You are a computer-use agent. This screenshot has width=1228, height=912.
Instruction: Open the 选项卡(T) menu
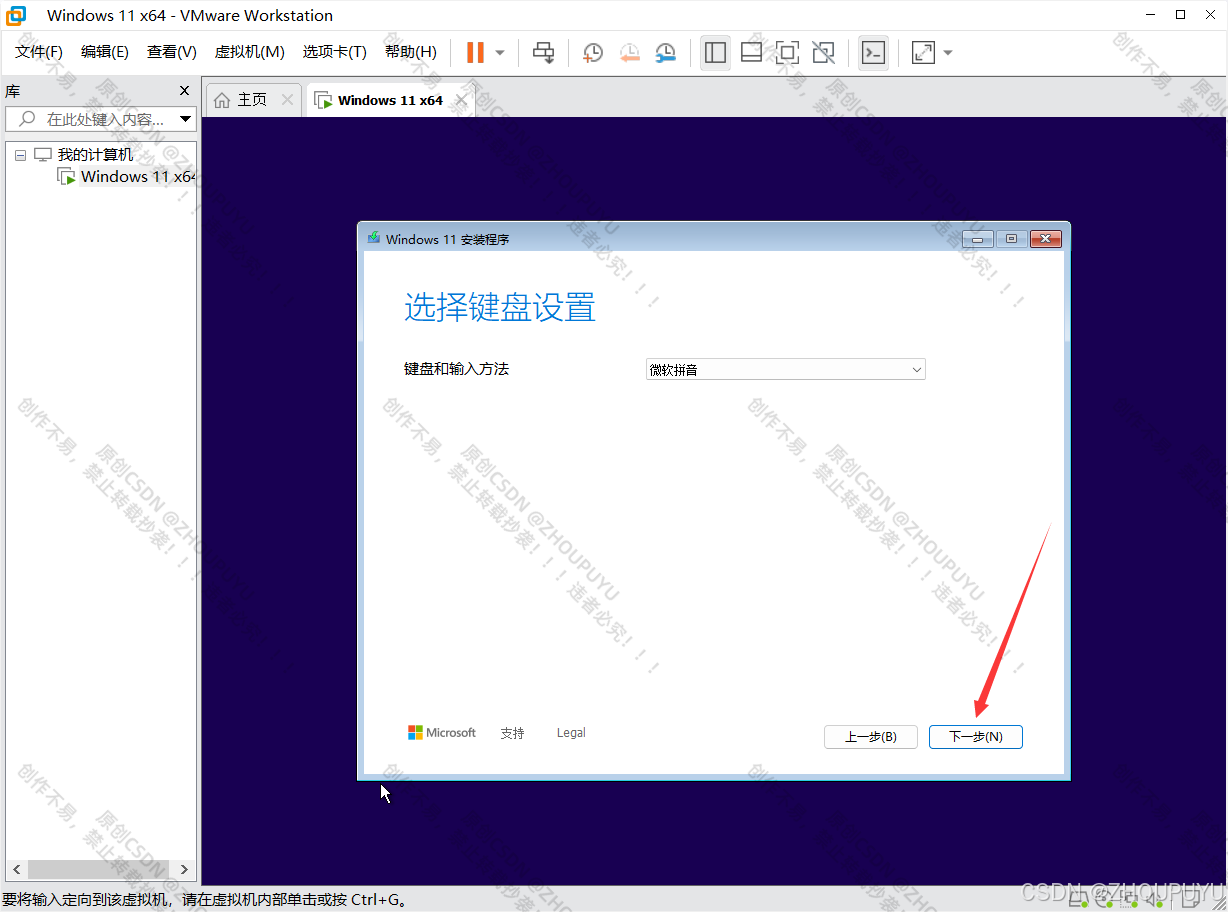click(335, 52)
